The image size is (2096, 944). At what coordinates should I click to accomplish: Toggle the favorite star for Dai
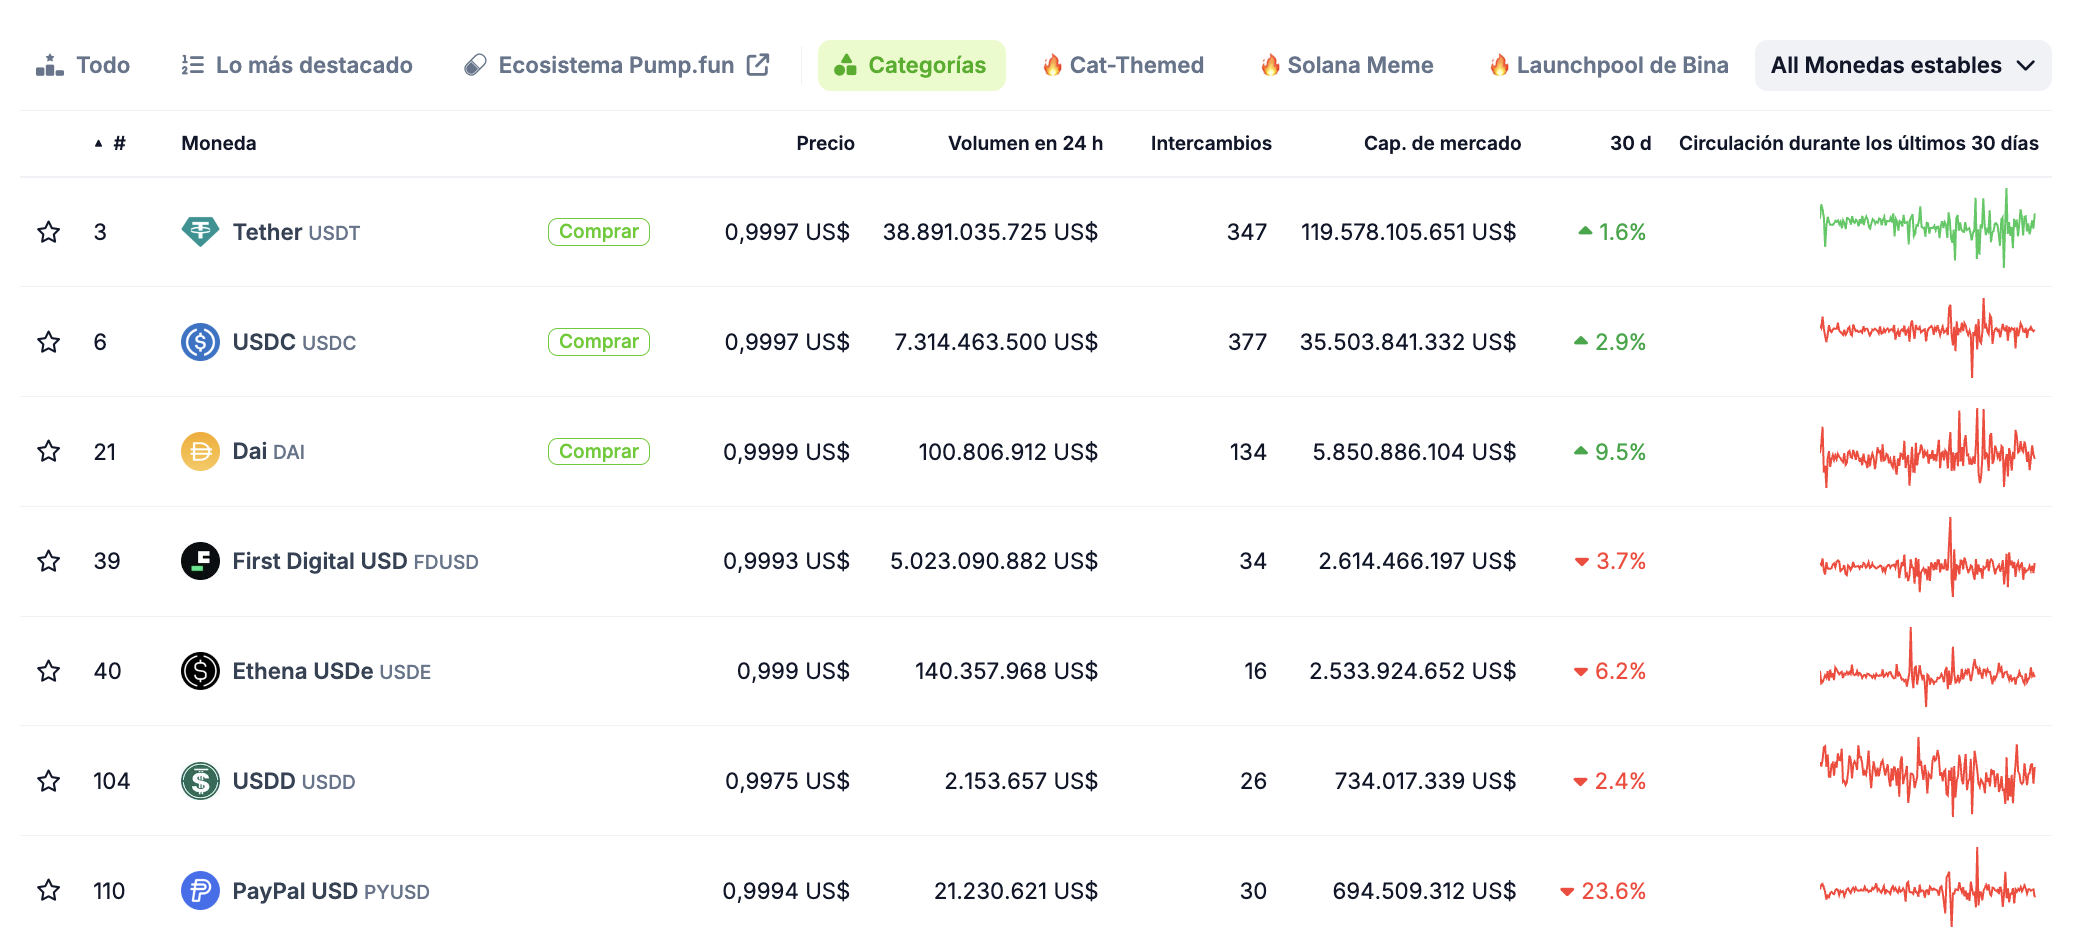(48, 452)
